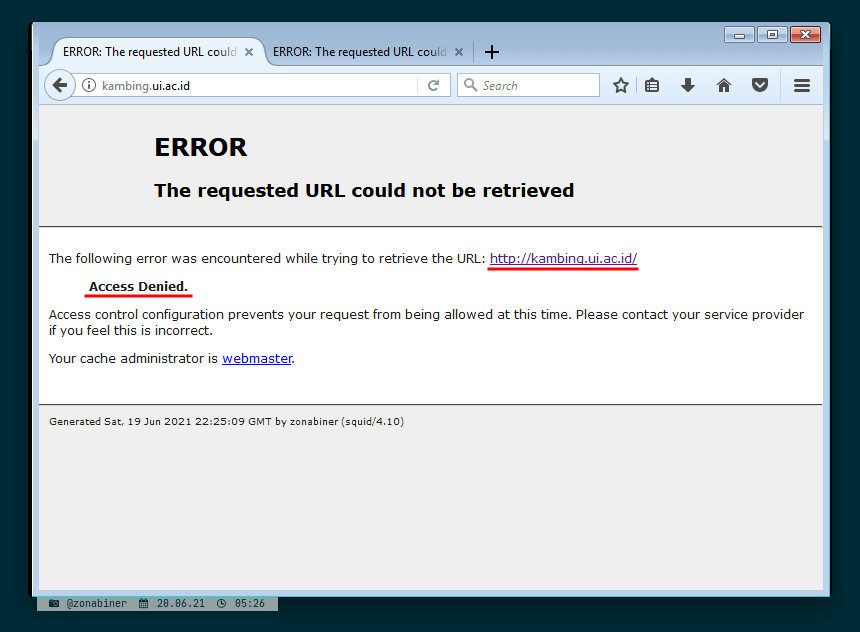
Task: Click the site information 'i' icon
Action: tap(89, 85)
